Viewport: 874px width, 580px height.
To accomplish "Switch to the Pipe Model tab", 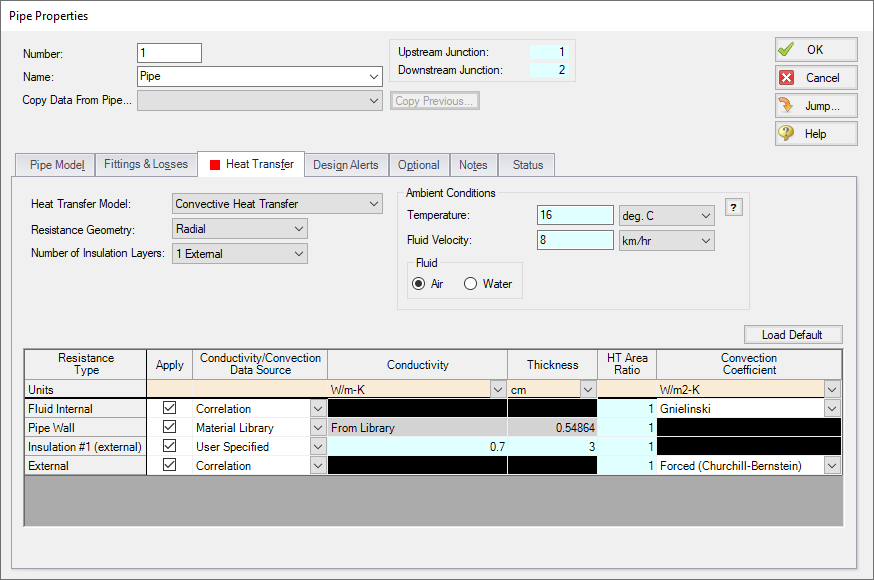I will click(x=56, y=164).
